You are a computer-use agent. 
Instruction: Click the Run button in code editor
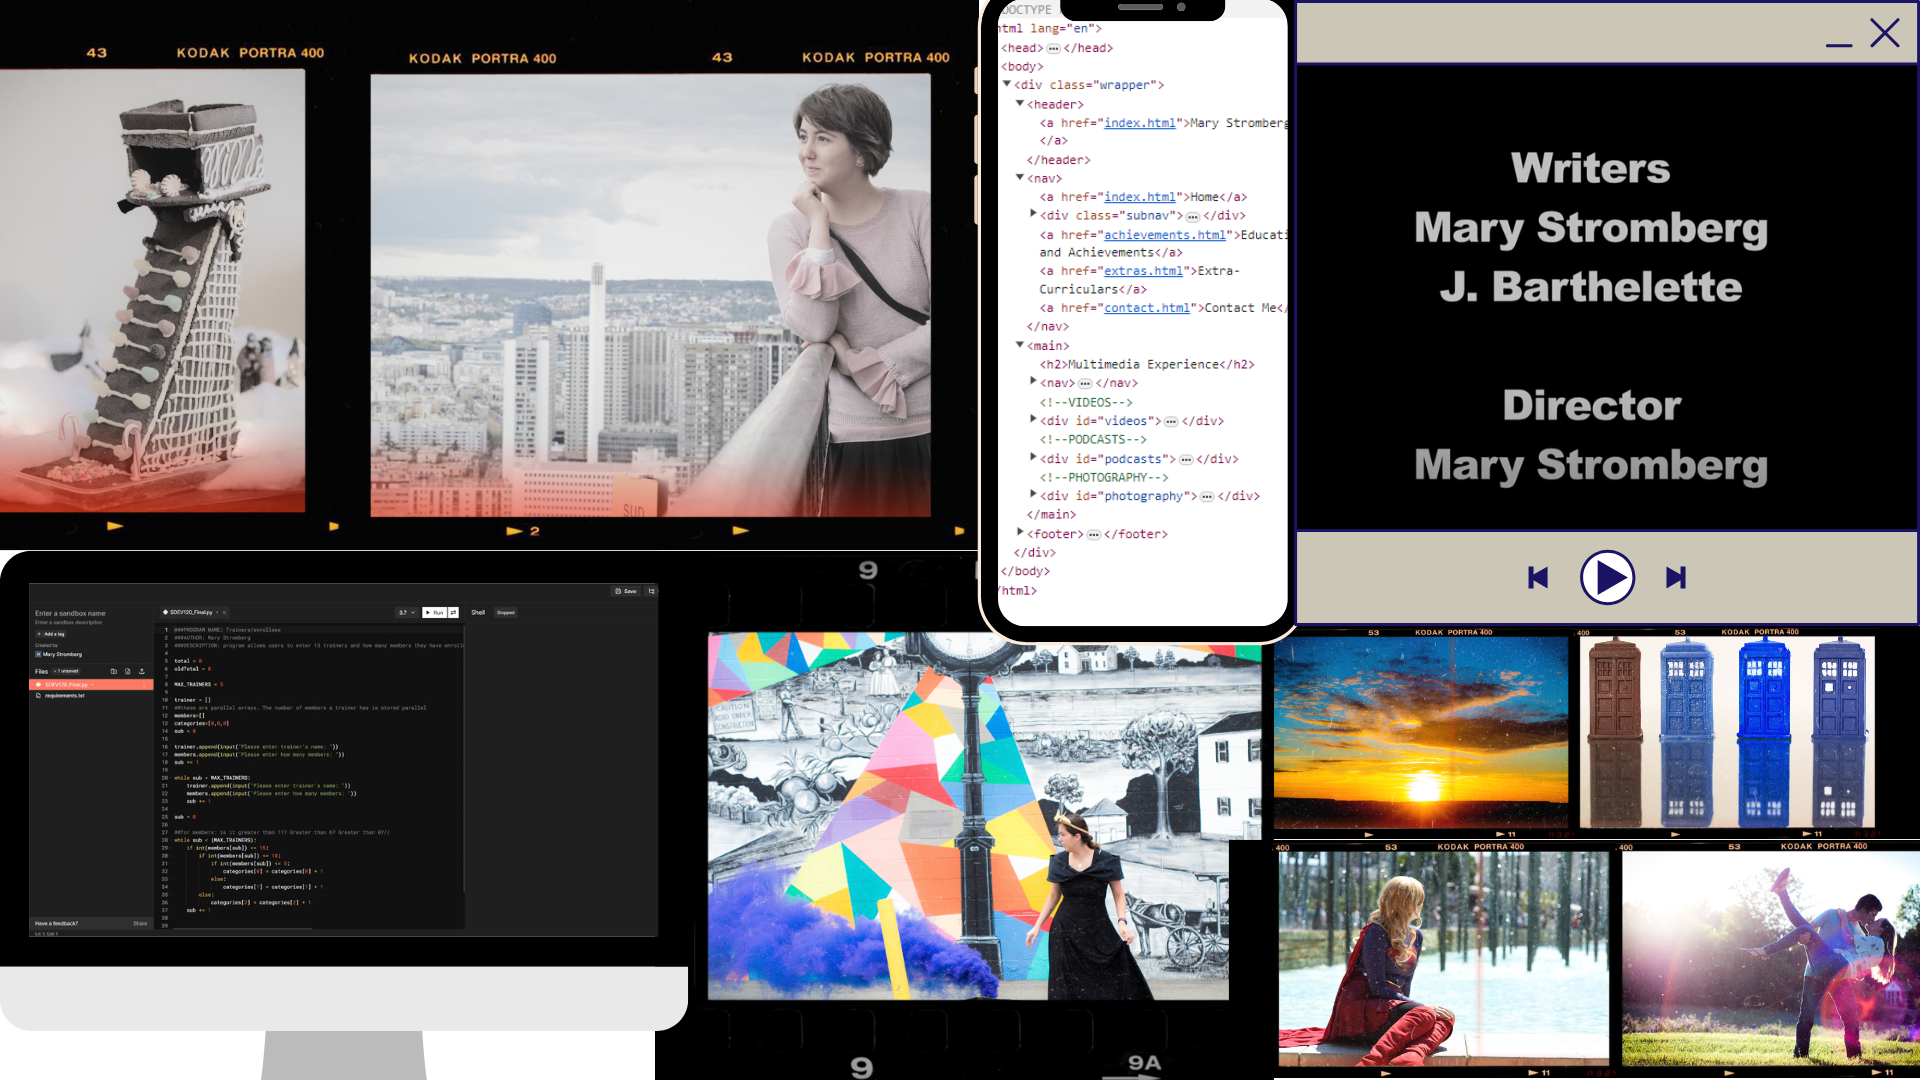point(434,612)
